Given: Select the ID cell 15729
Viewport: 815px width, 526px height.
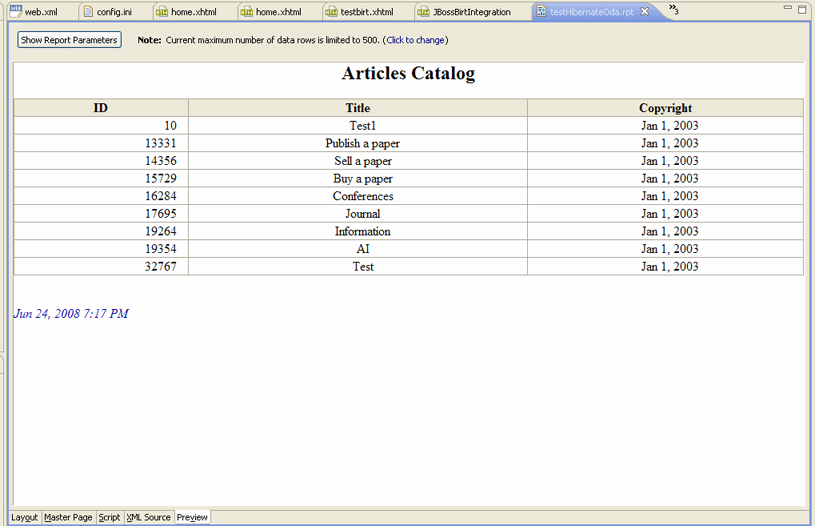Looking at the screenshot, I should (101, 178).
